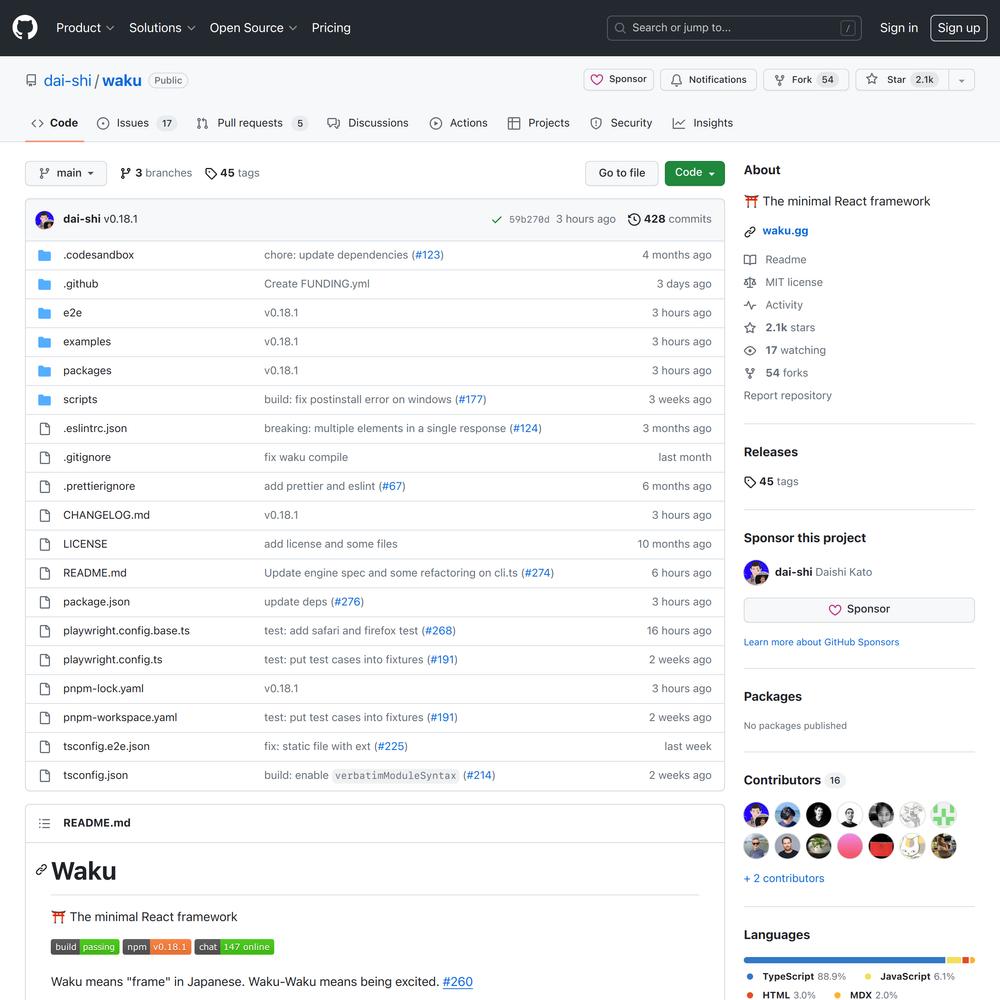1000x1000 pixels.
Task: Click the packages folder icon
Action: [45, 371]
